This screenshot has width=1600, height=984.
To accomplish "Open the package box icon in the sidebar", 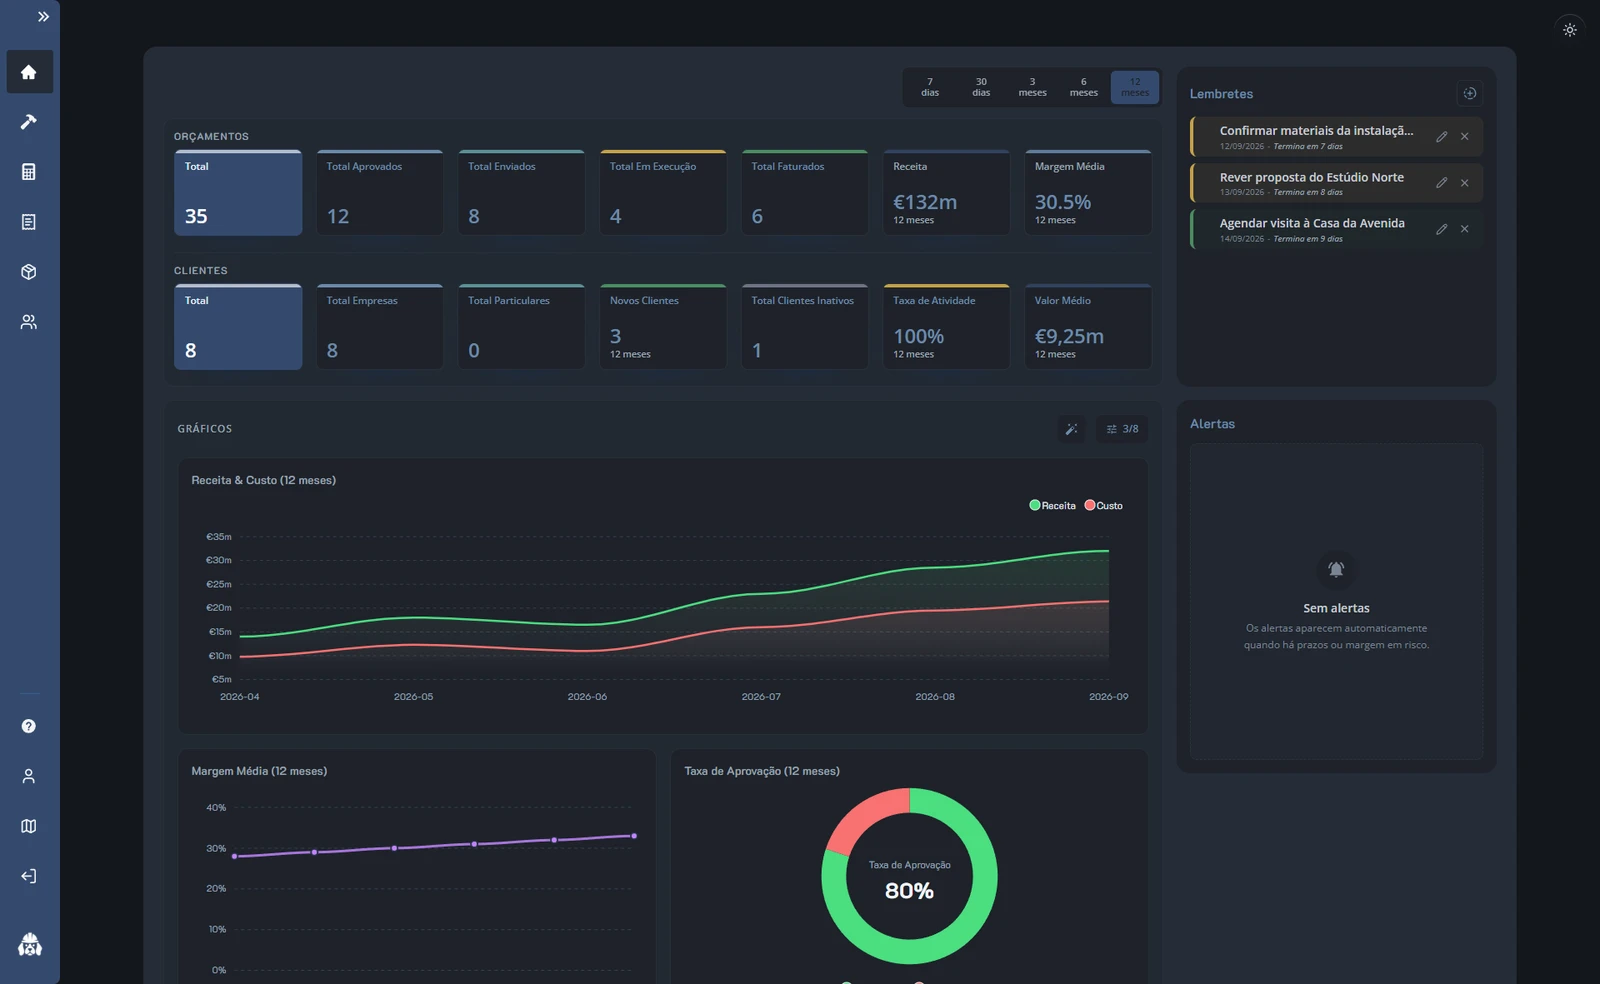I will click(x=29, y=272).
